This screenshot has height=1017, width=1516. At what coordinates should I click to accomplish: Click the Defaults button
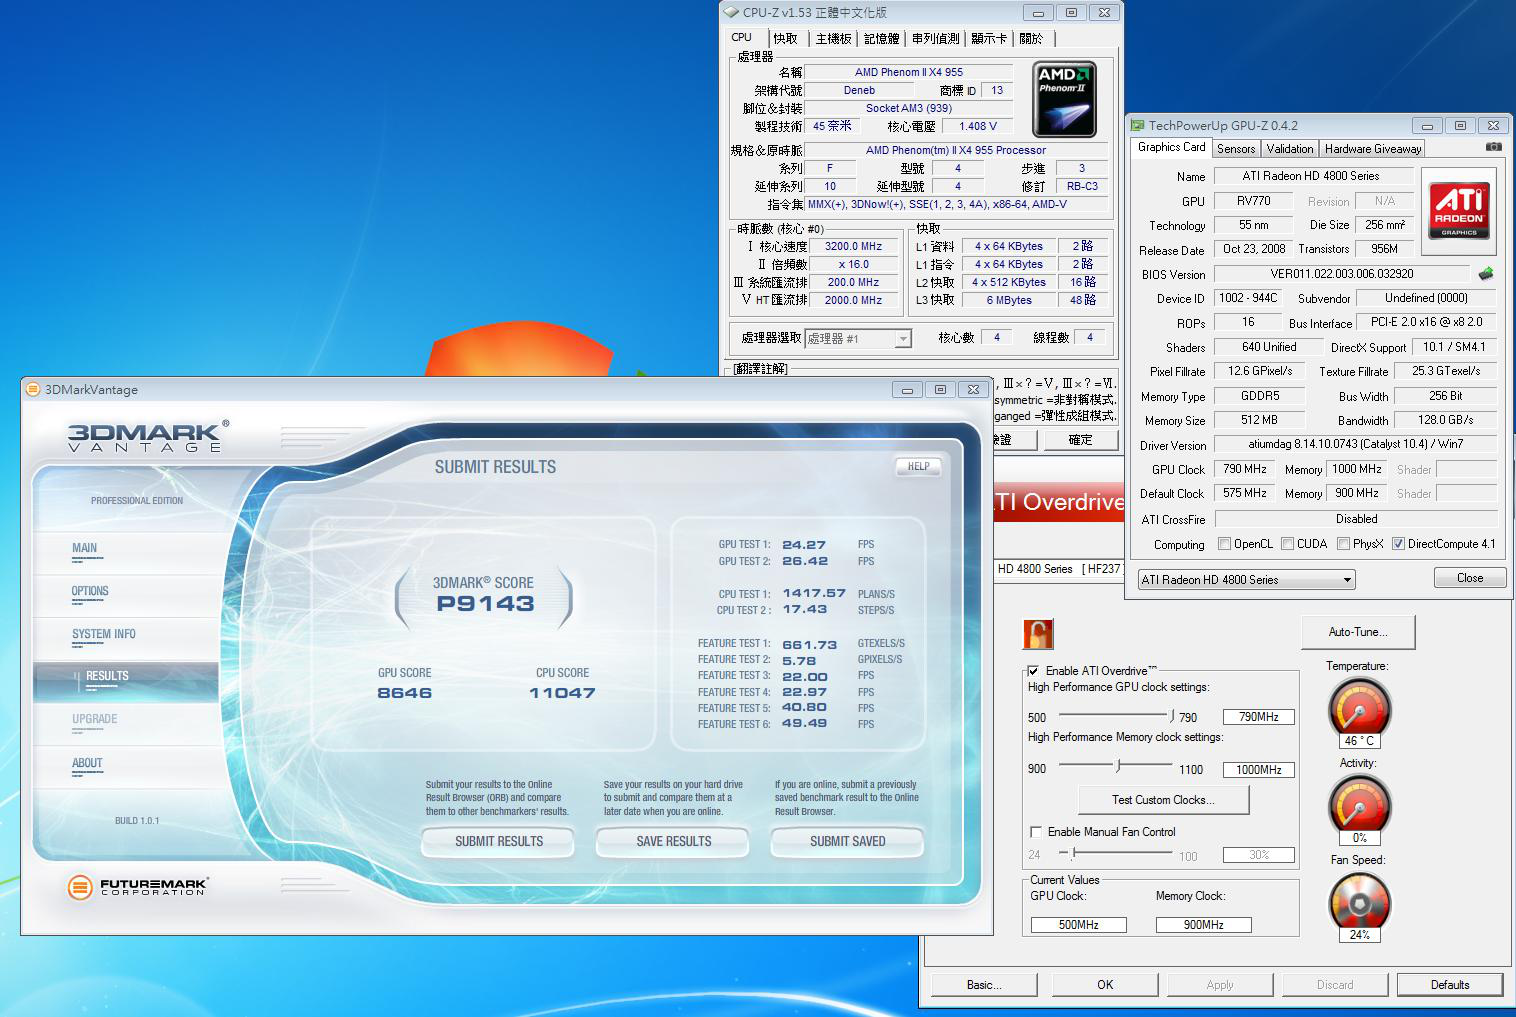coord(1450,985)
